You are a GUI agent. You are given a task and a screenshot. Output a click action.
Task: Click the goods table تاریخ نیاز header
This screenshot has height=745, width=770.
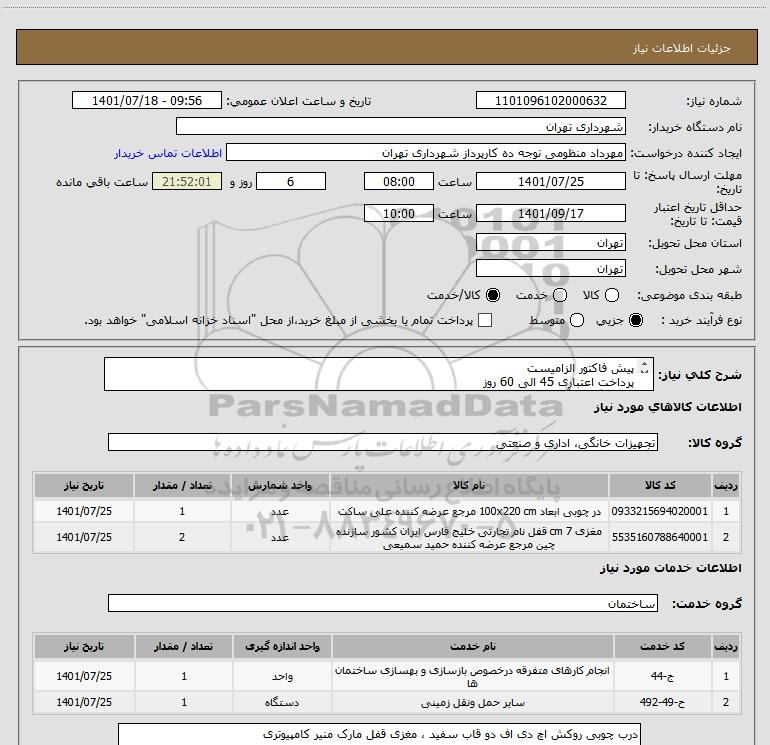click(83, 485)
